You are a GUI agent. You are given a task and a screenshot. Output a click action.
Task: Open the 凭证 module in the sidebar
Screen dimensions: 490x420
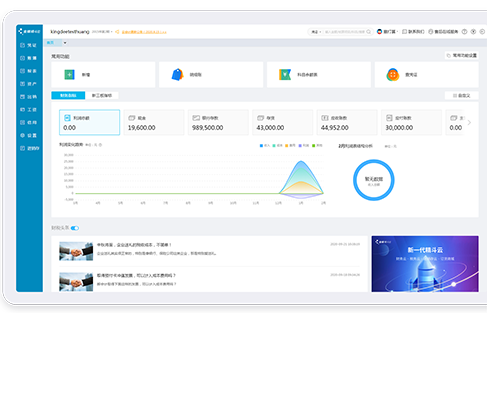click(29, 45)
